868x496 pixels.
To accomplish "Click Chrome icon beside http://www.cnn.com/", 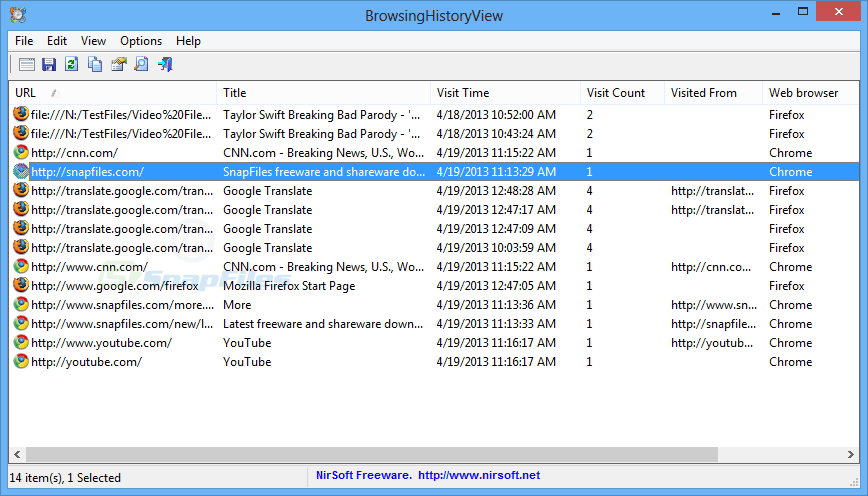I will pos(21,266).
